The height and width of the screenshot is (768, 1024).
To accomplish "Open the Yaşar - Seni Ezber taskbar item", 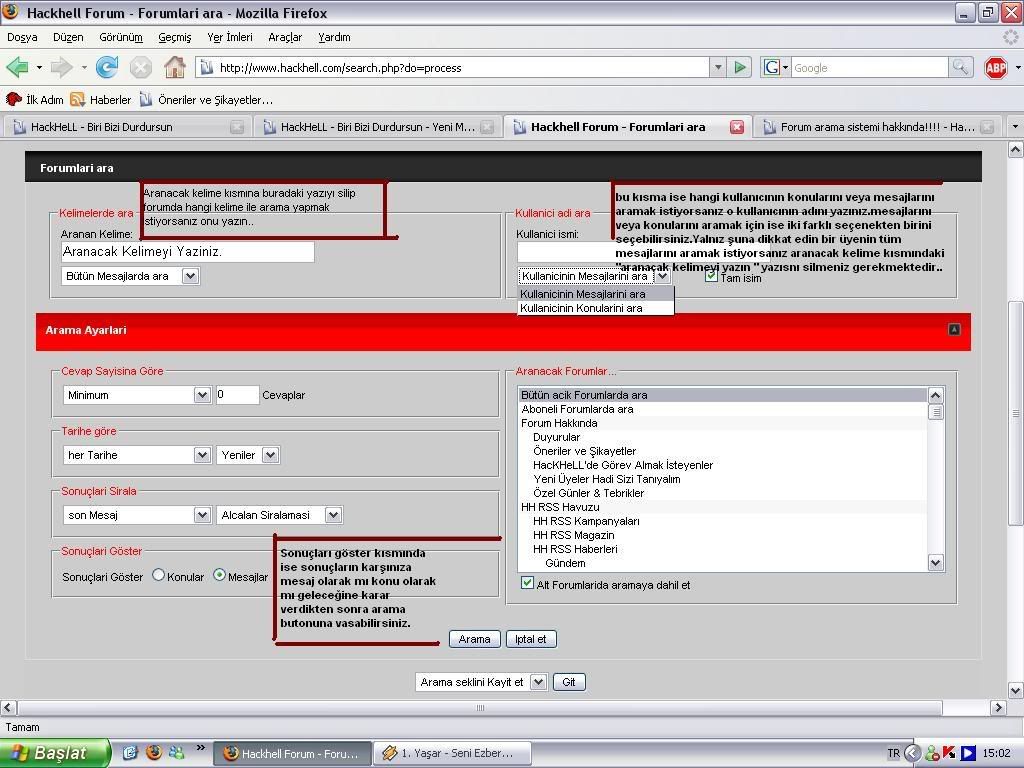I will pyautogui.click(x=452, y=754).
